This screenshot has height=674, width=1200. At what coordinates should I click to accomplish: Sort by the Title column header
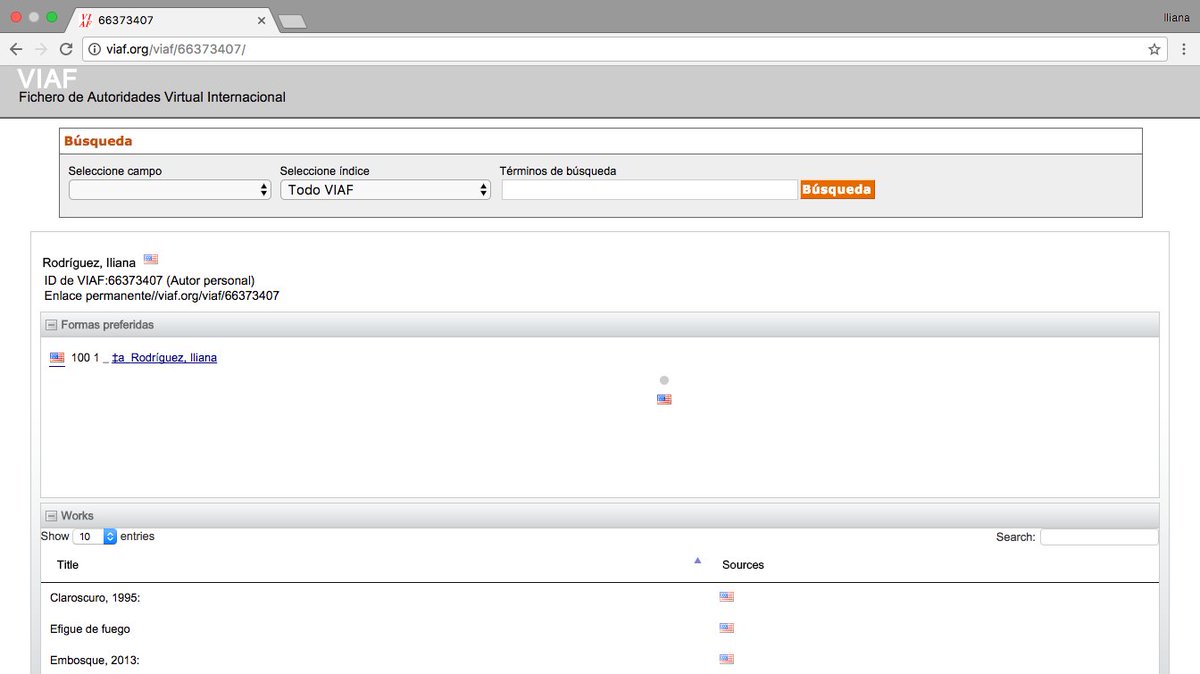(x=68, y=565)
